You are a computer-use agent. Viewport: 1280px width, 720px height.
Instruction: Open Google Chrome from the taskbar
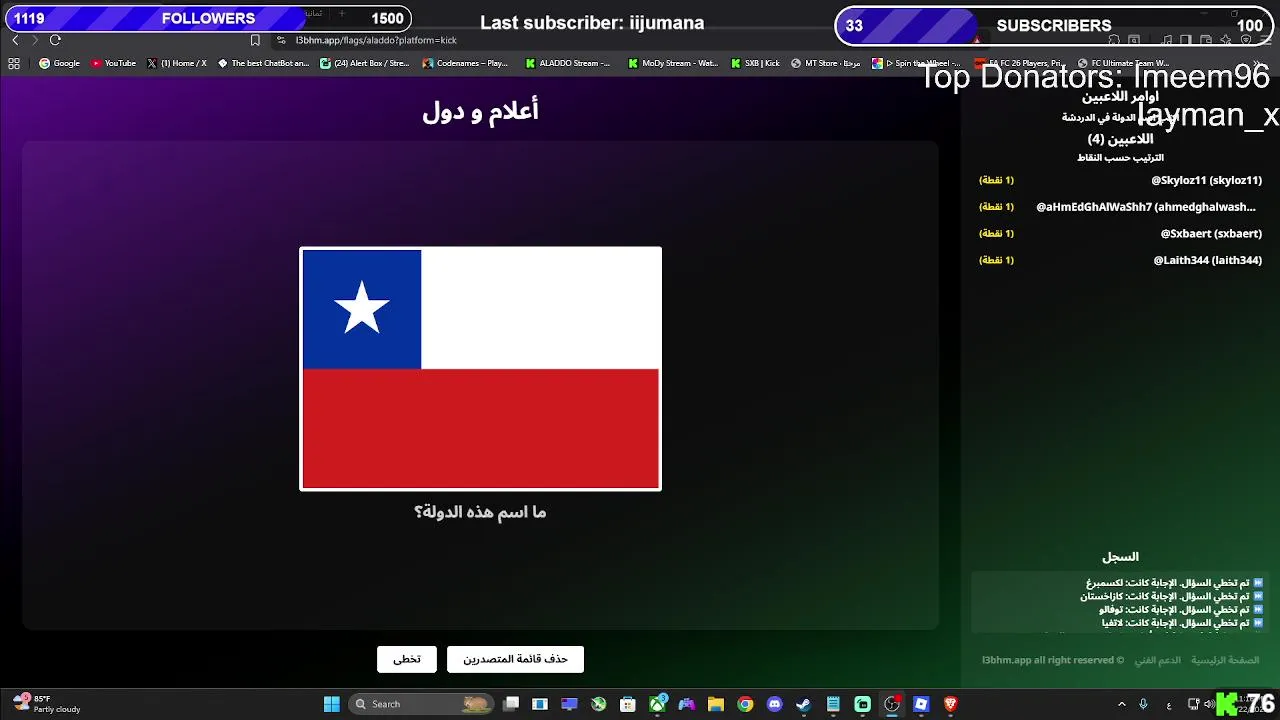tap(745, 704)
